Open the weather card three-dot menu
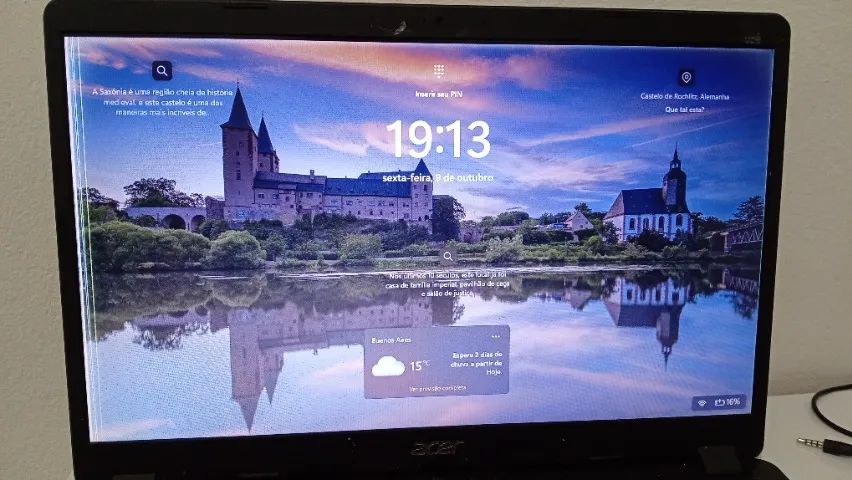This screenshot has width=852, height=480. point(496,336)
